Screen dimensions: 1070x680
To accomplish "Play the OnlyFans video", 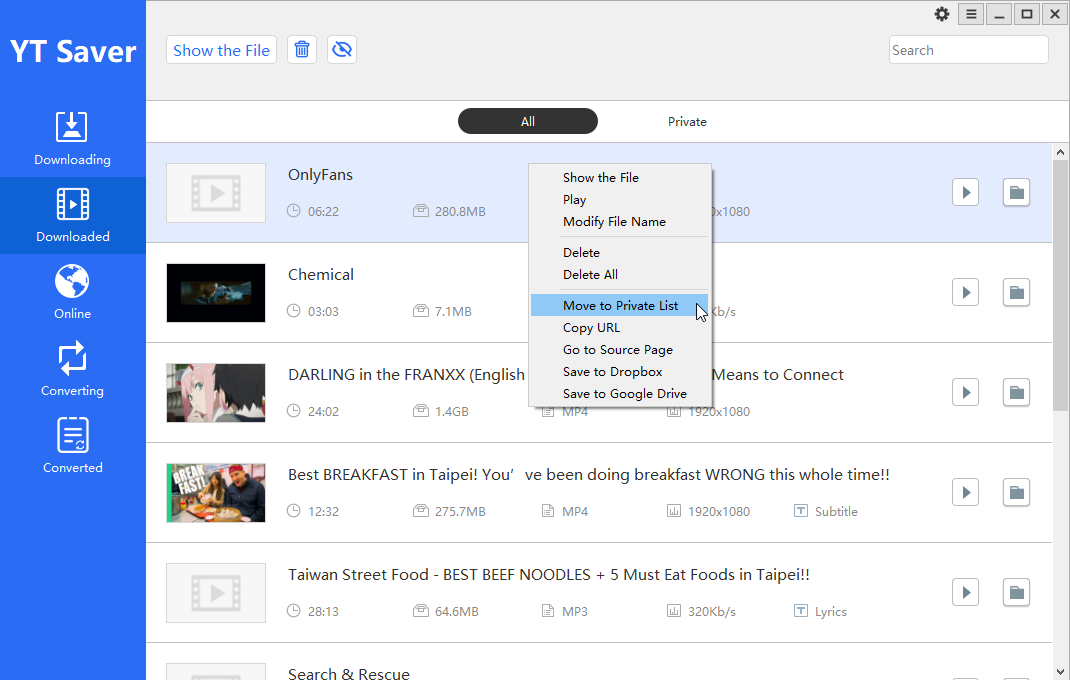I will tap(966, 193).
